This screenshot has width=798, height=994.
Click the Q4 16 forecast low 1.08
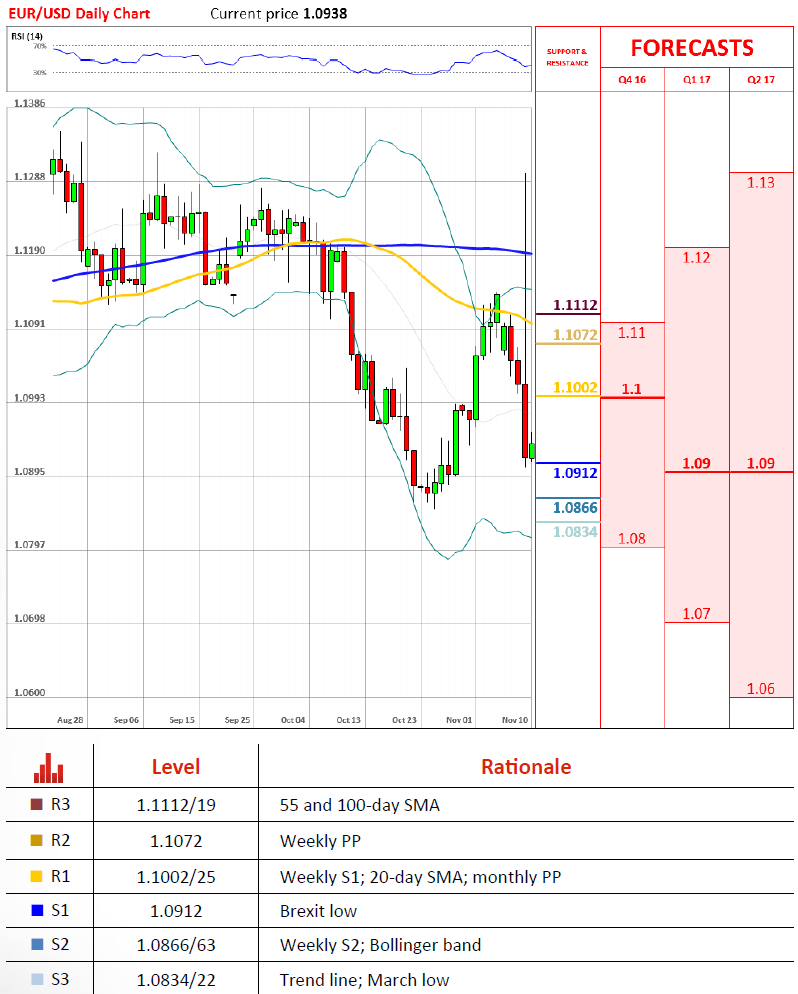click(632, 538)
